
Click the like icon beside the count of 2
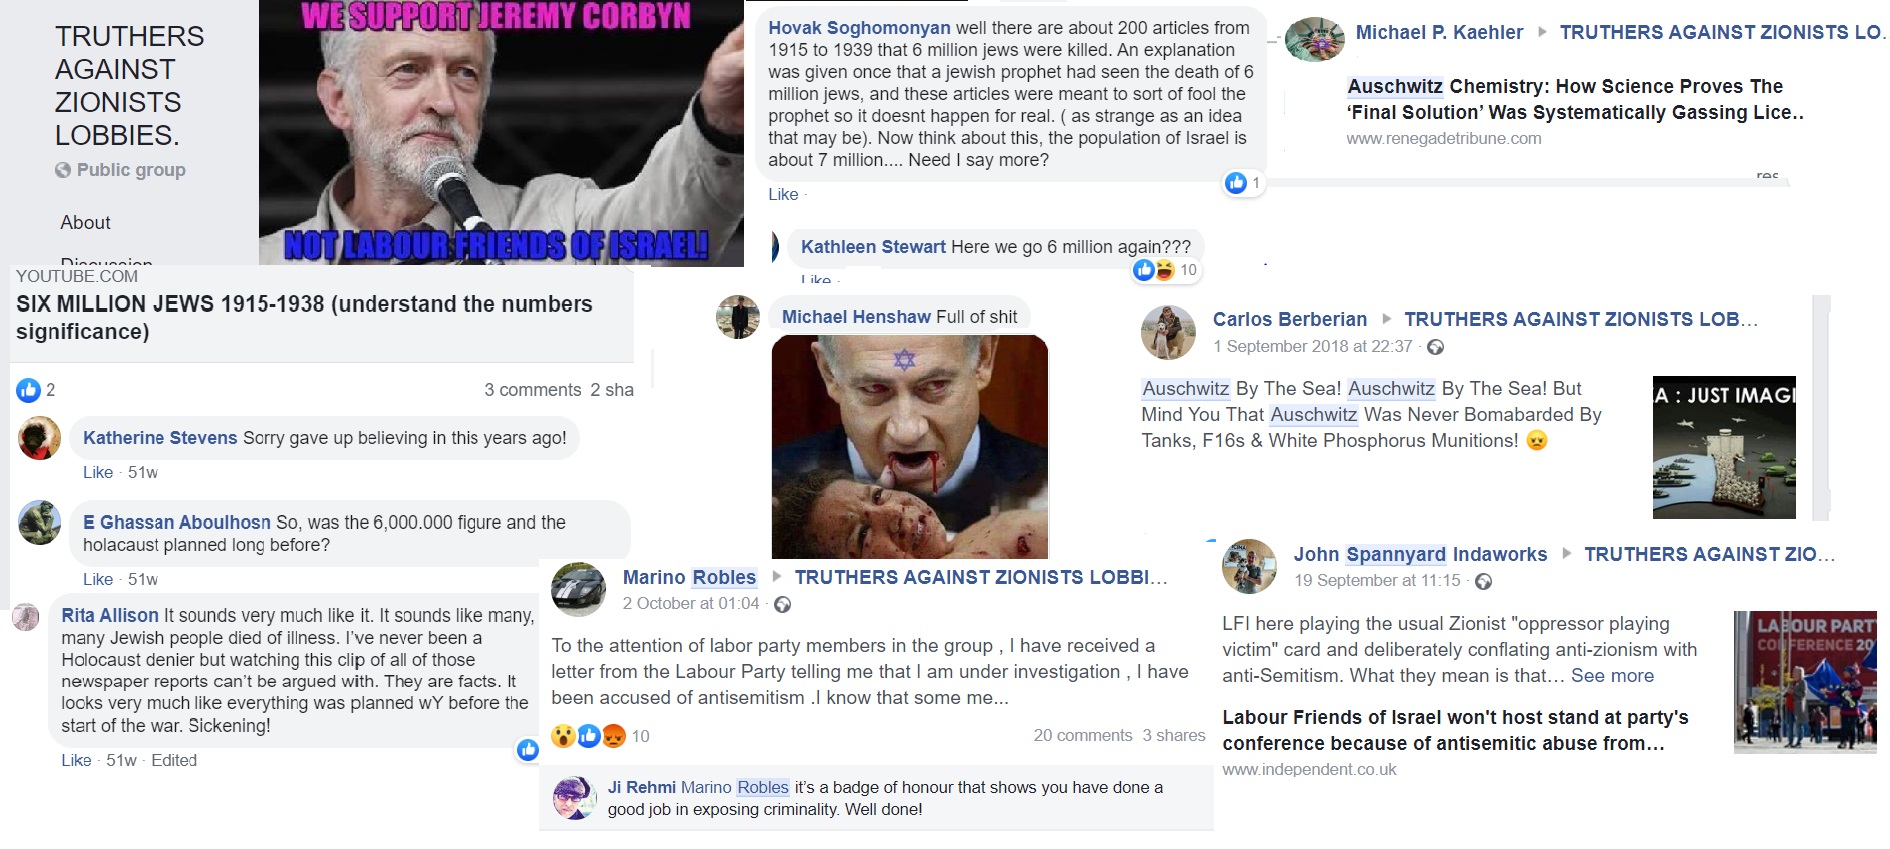[x=28, y=390]
